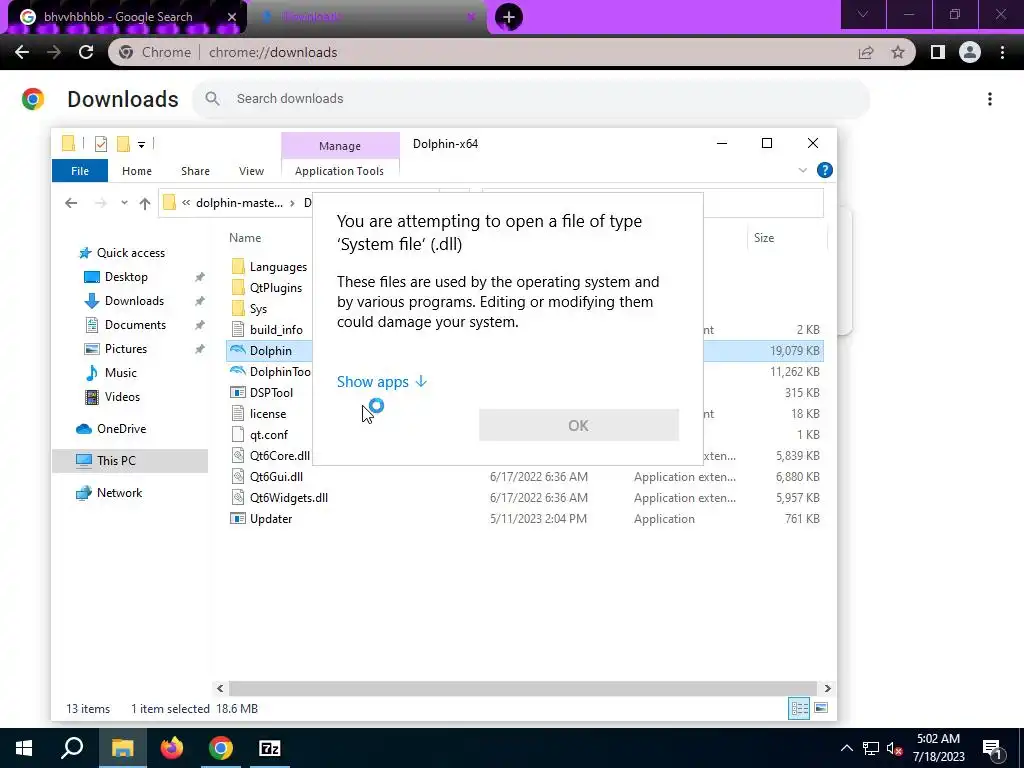
Task: Click the properties checkmark in quick access toolbar
Action: click(101, 144)
